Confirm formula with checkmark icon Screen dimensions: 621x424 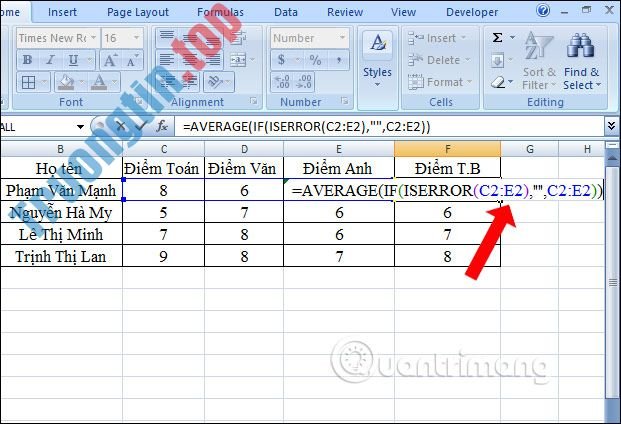[140, 127]
